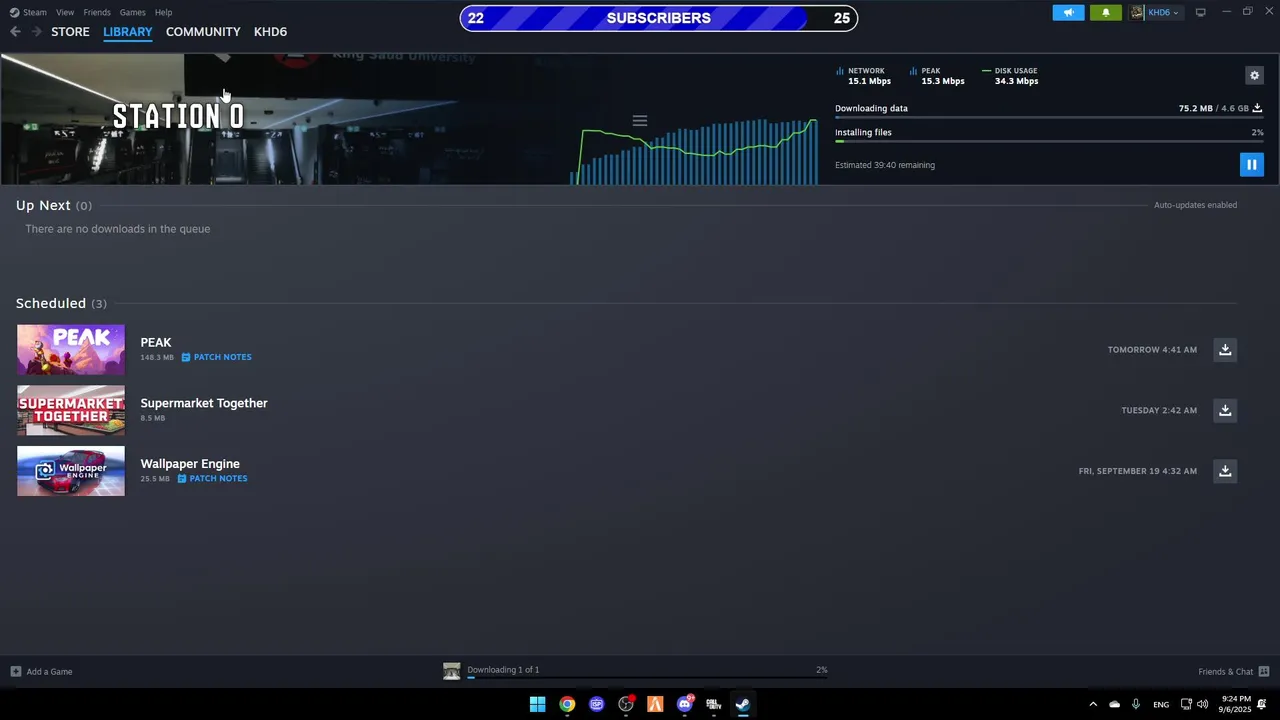Click the bottom download progress bar
Image resolution: width=1280 pixels, height=720 pixels.
[647, 678]
